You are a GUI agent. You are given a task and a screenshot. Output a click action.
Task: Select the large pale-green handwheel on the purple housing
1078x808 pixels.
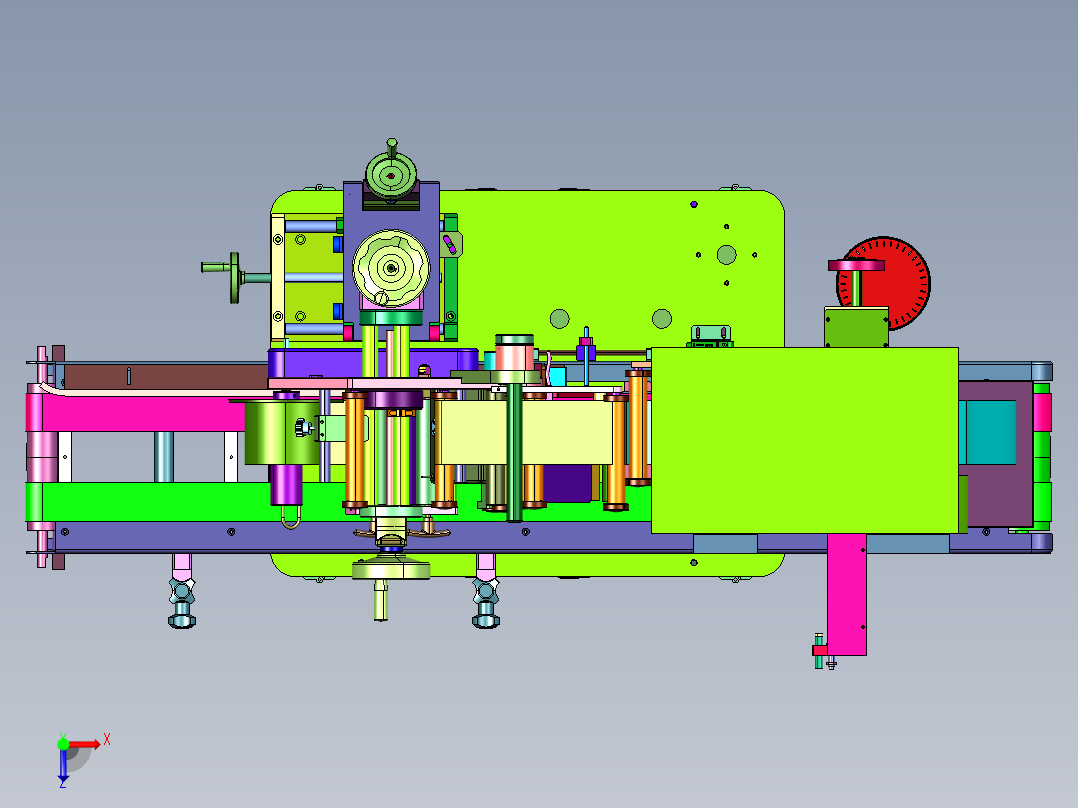click(391, 269)
